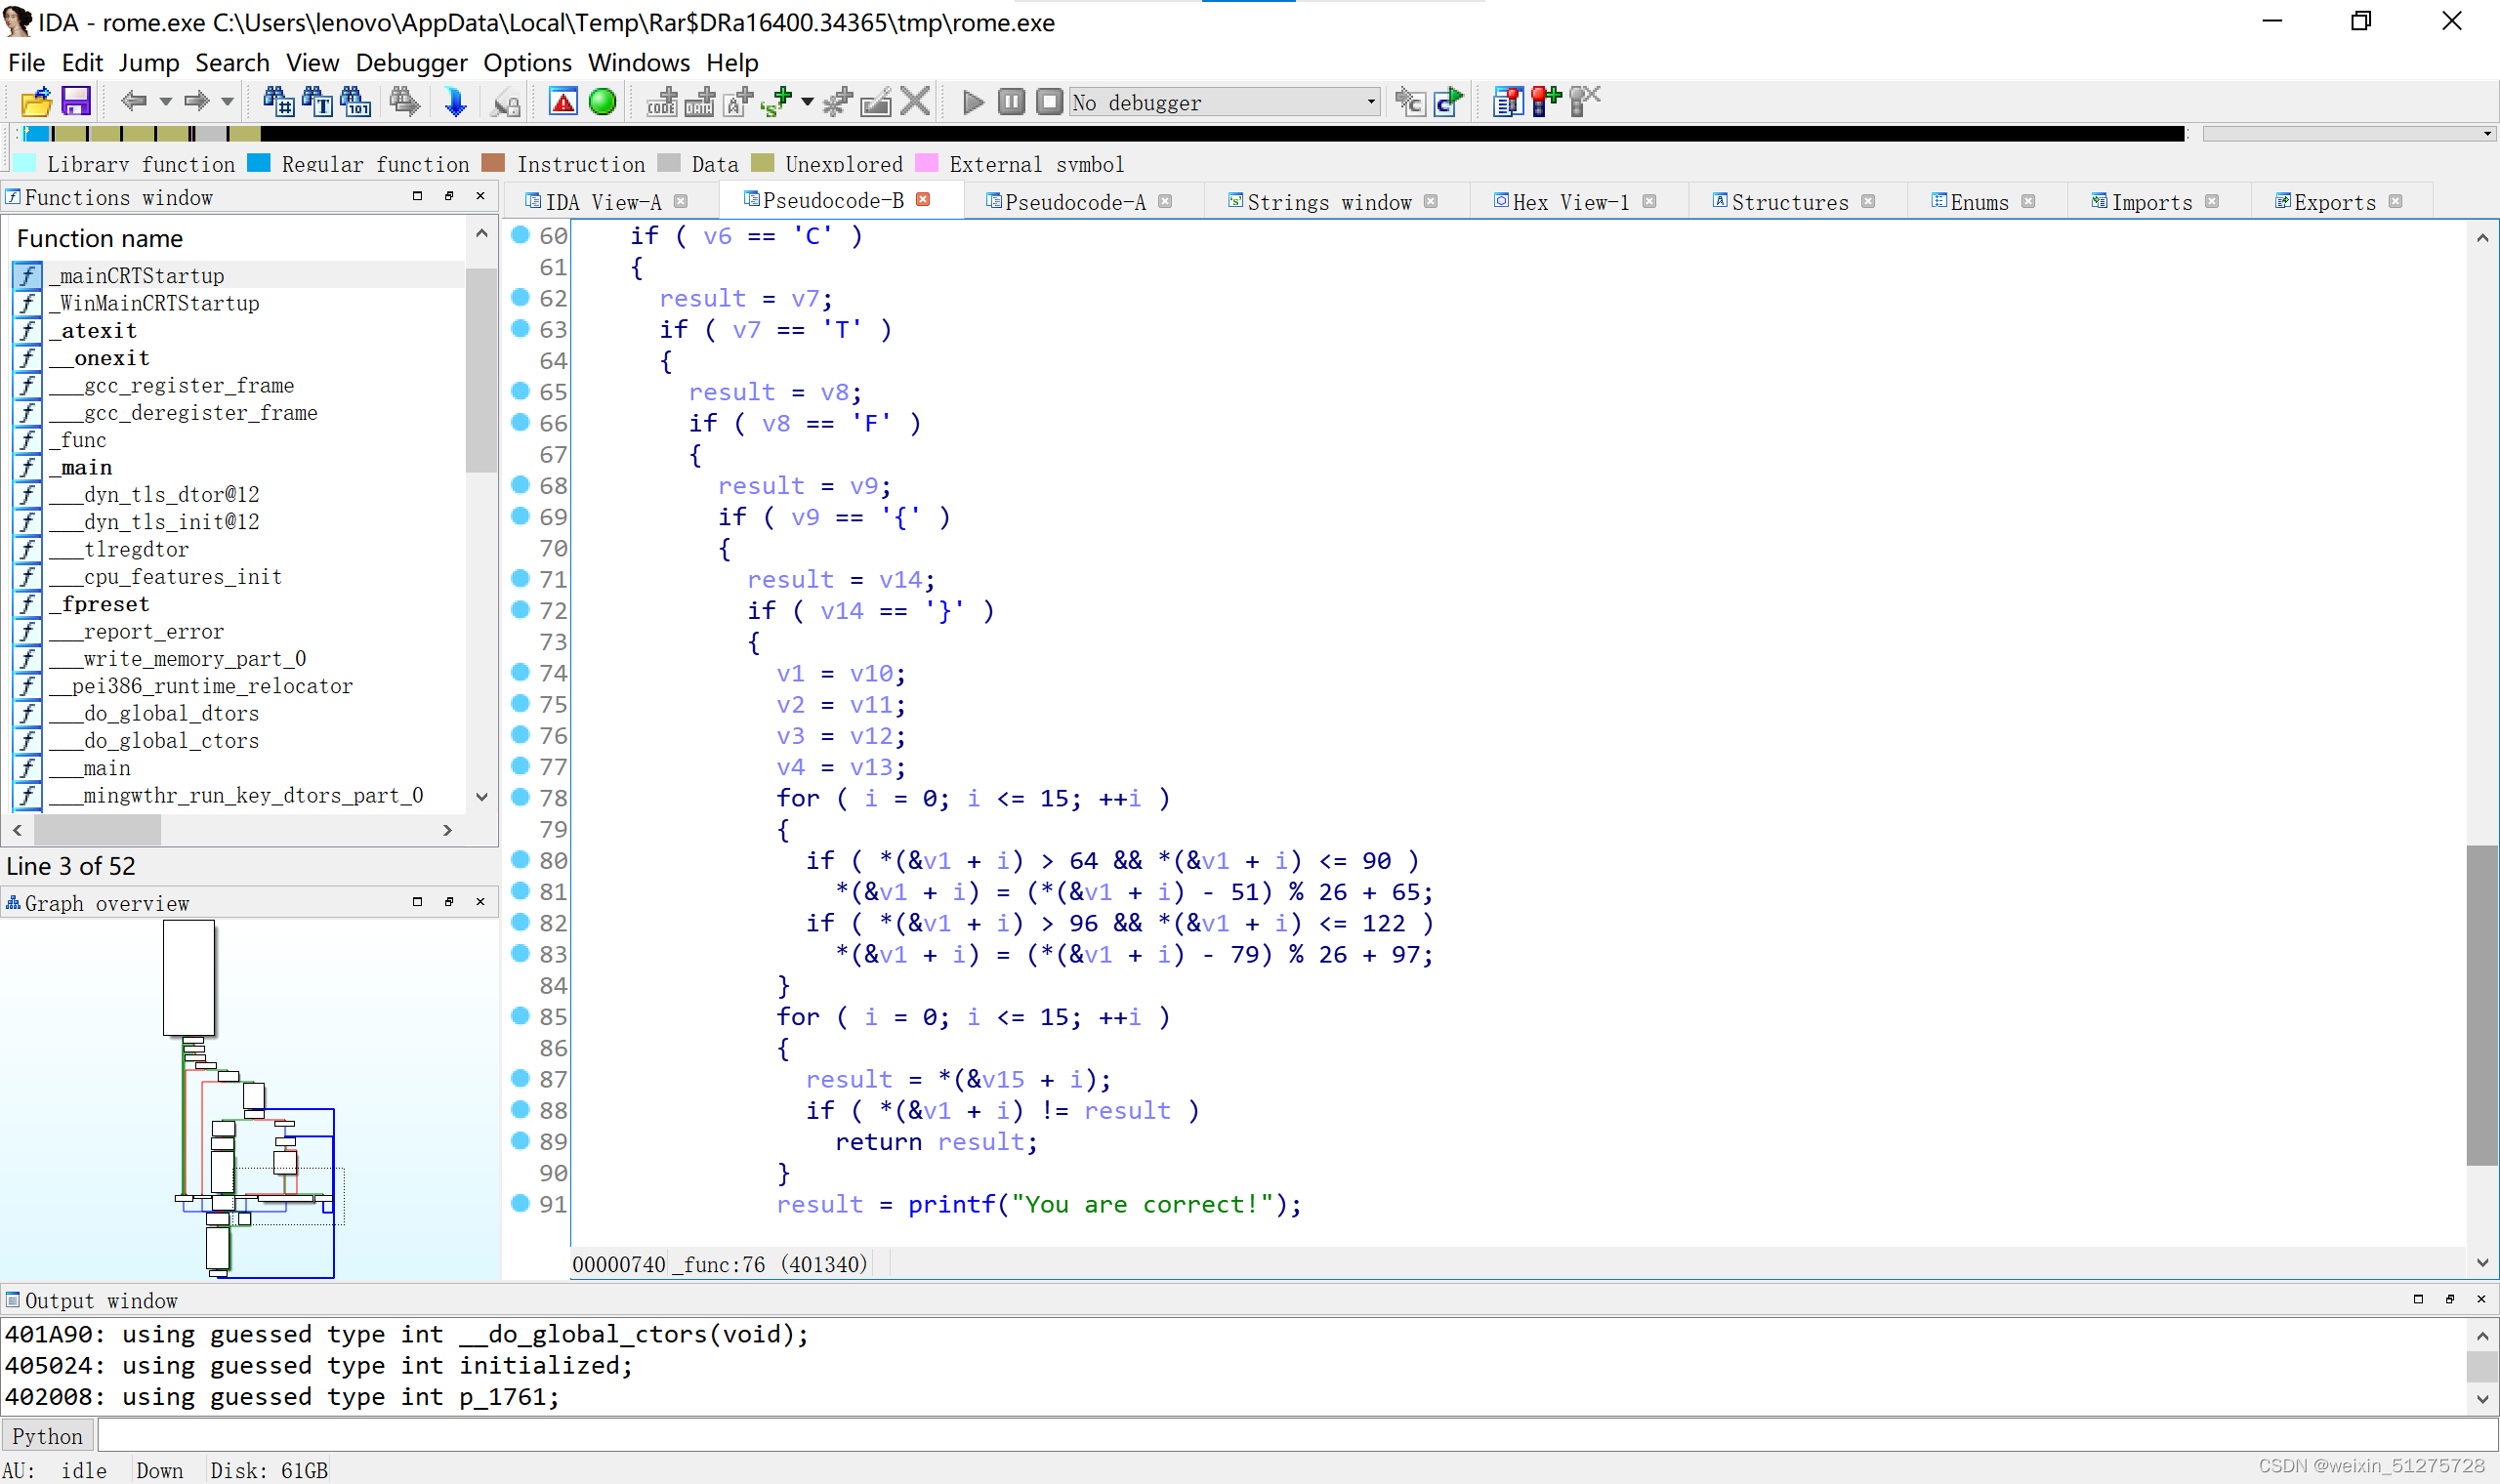Convert to data with the DATA icon
Viewport: 2500px width, 1484px height.
[699, 101]
